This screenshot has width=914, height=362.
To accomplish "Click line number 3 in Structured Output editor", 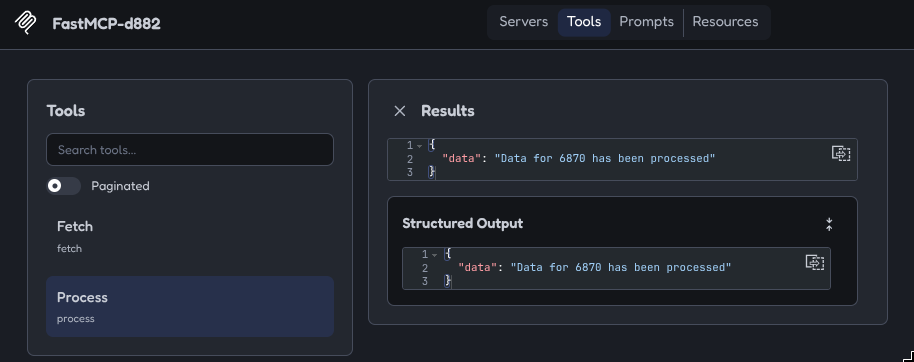I will point(425,282).
